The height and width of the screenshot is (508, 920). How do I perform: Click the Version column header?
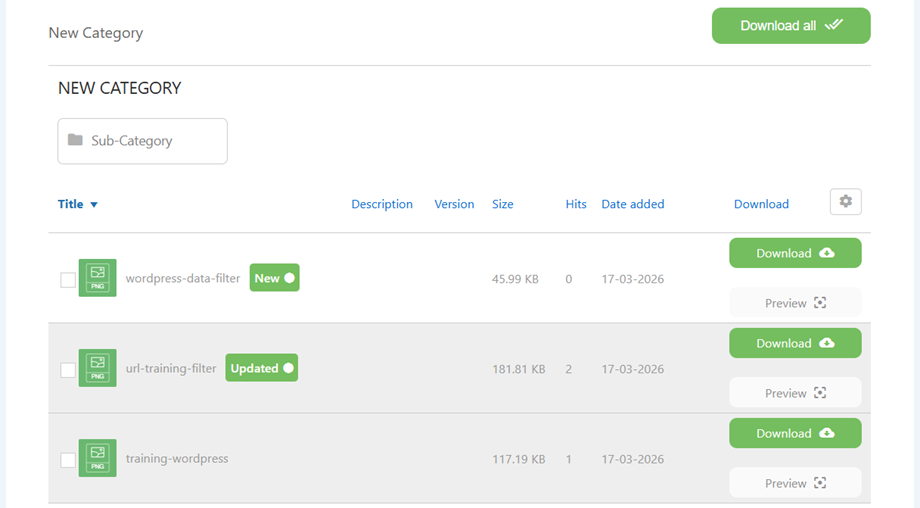click(454, 204)
